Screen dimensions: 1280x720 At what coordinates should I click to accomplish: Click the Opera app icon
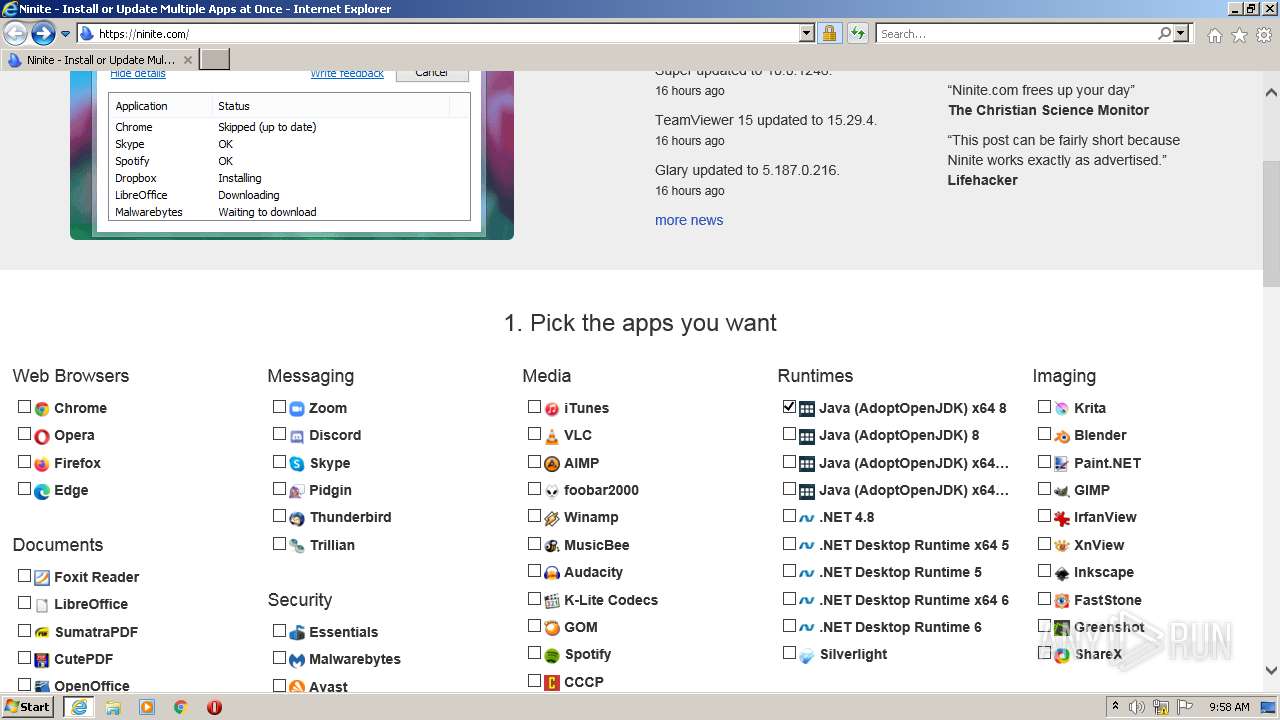pos(42,436)
